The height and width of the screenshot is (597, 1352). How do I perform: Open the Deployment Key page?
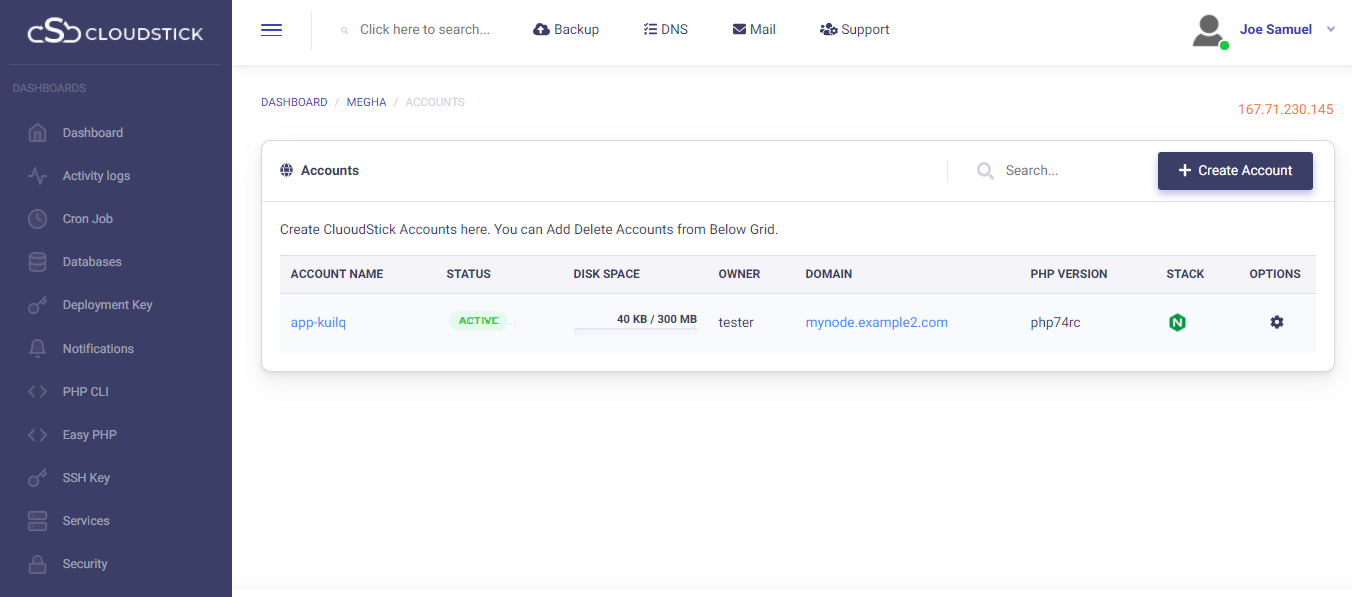[107, 305]
